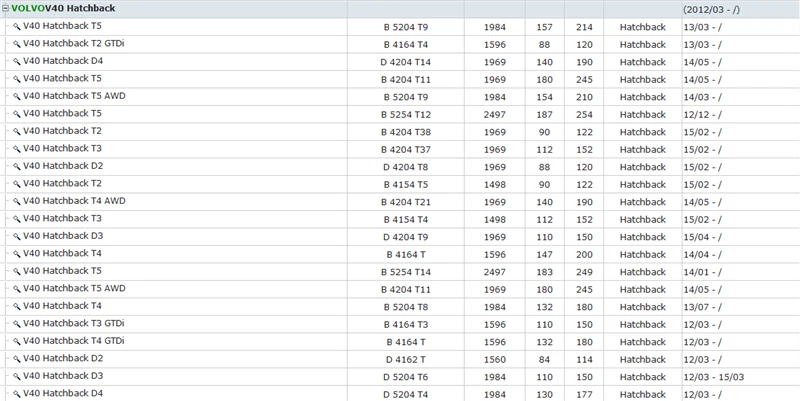Click the date range 12/03 - 15/03
The height and width of the screenshot is (401, 800).
pyautogui.click(x=714, y=377)
